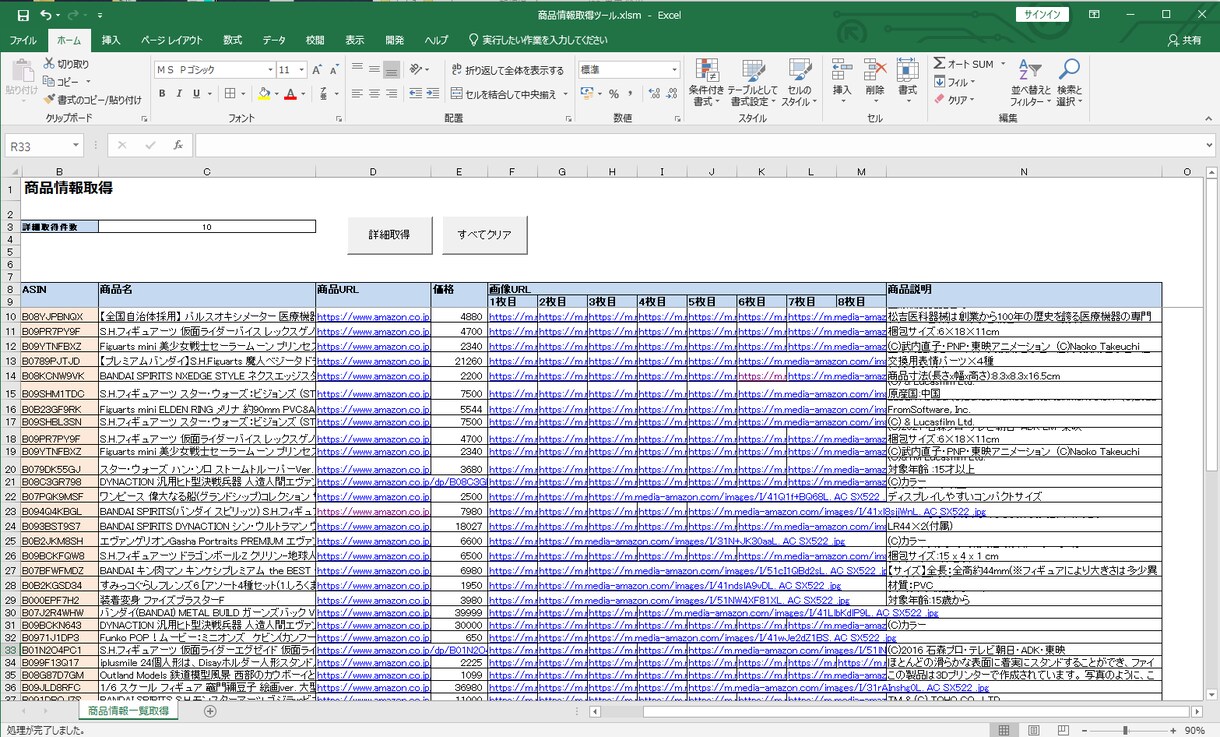Image resolution: width=1220 pixels, height=737 pixels.
Task: Open the ファイル (File) tab
Action: click(23, 40)
